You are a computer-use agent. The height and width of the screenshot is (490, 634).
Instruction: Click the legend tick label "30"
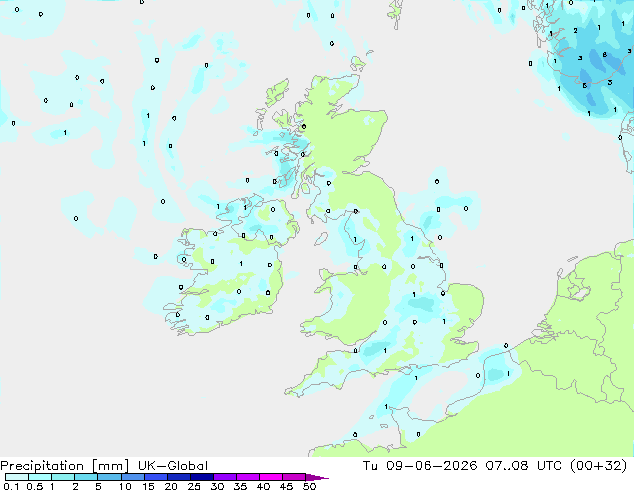217,486
